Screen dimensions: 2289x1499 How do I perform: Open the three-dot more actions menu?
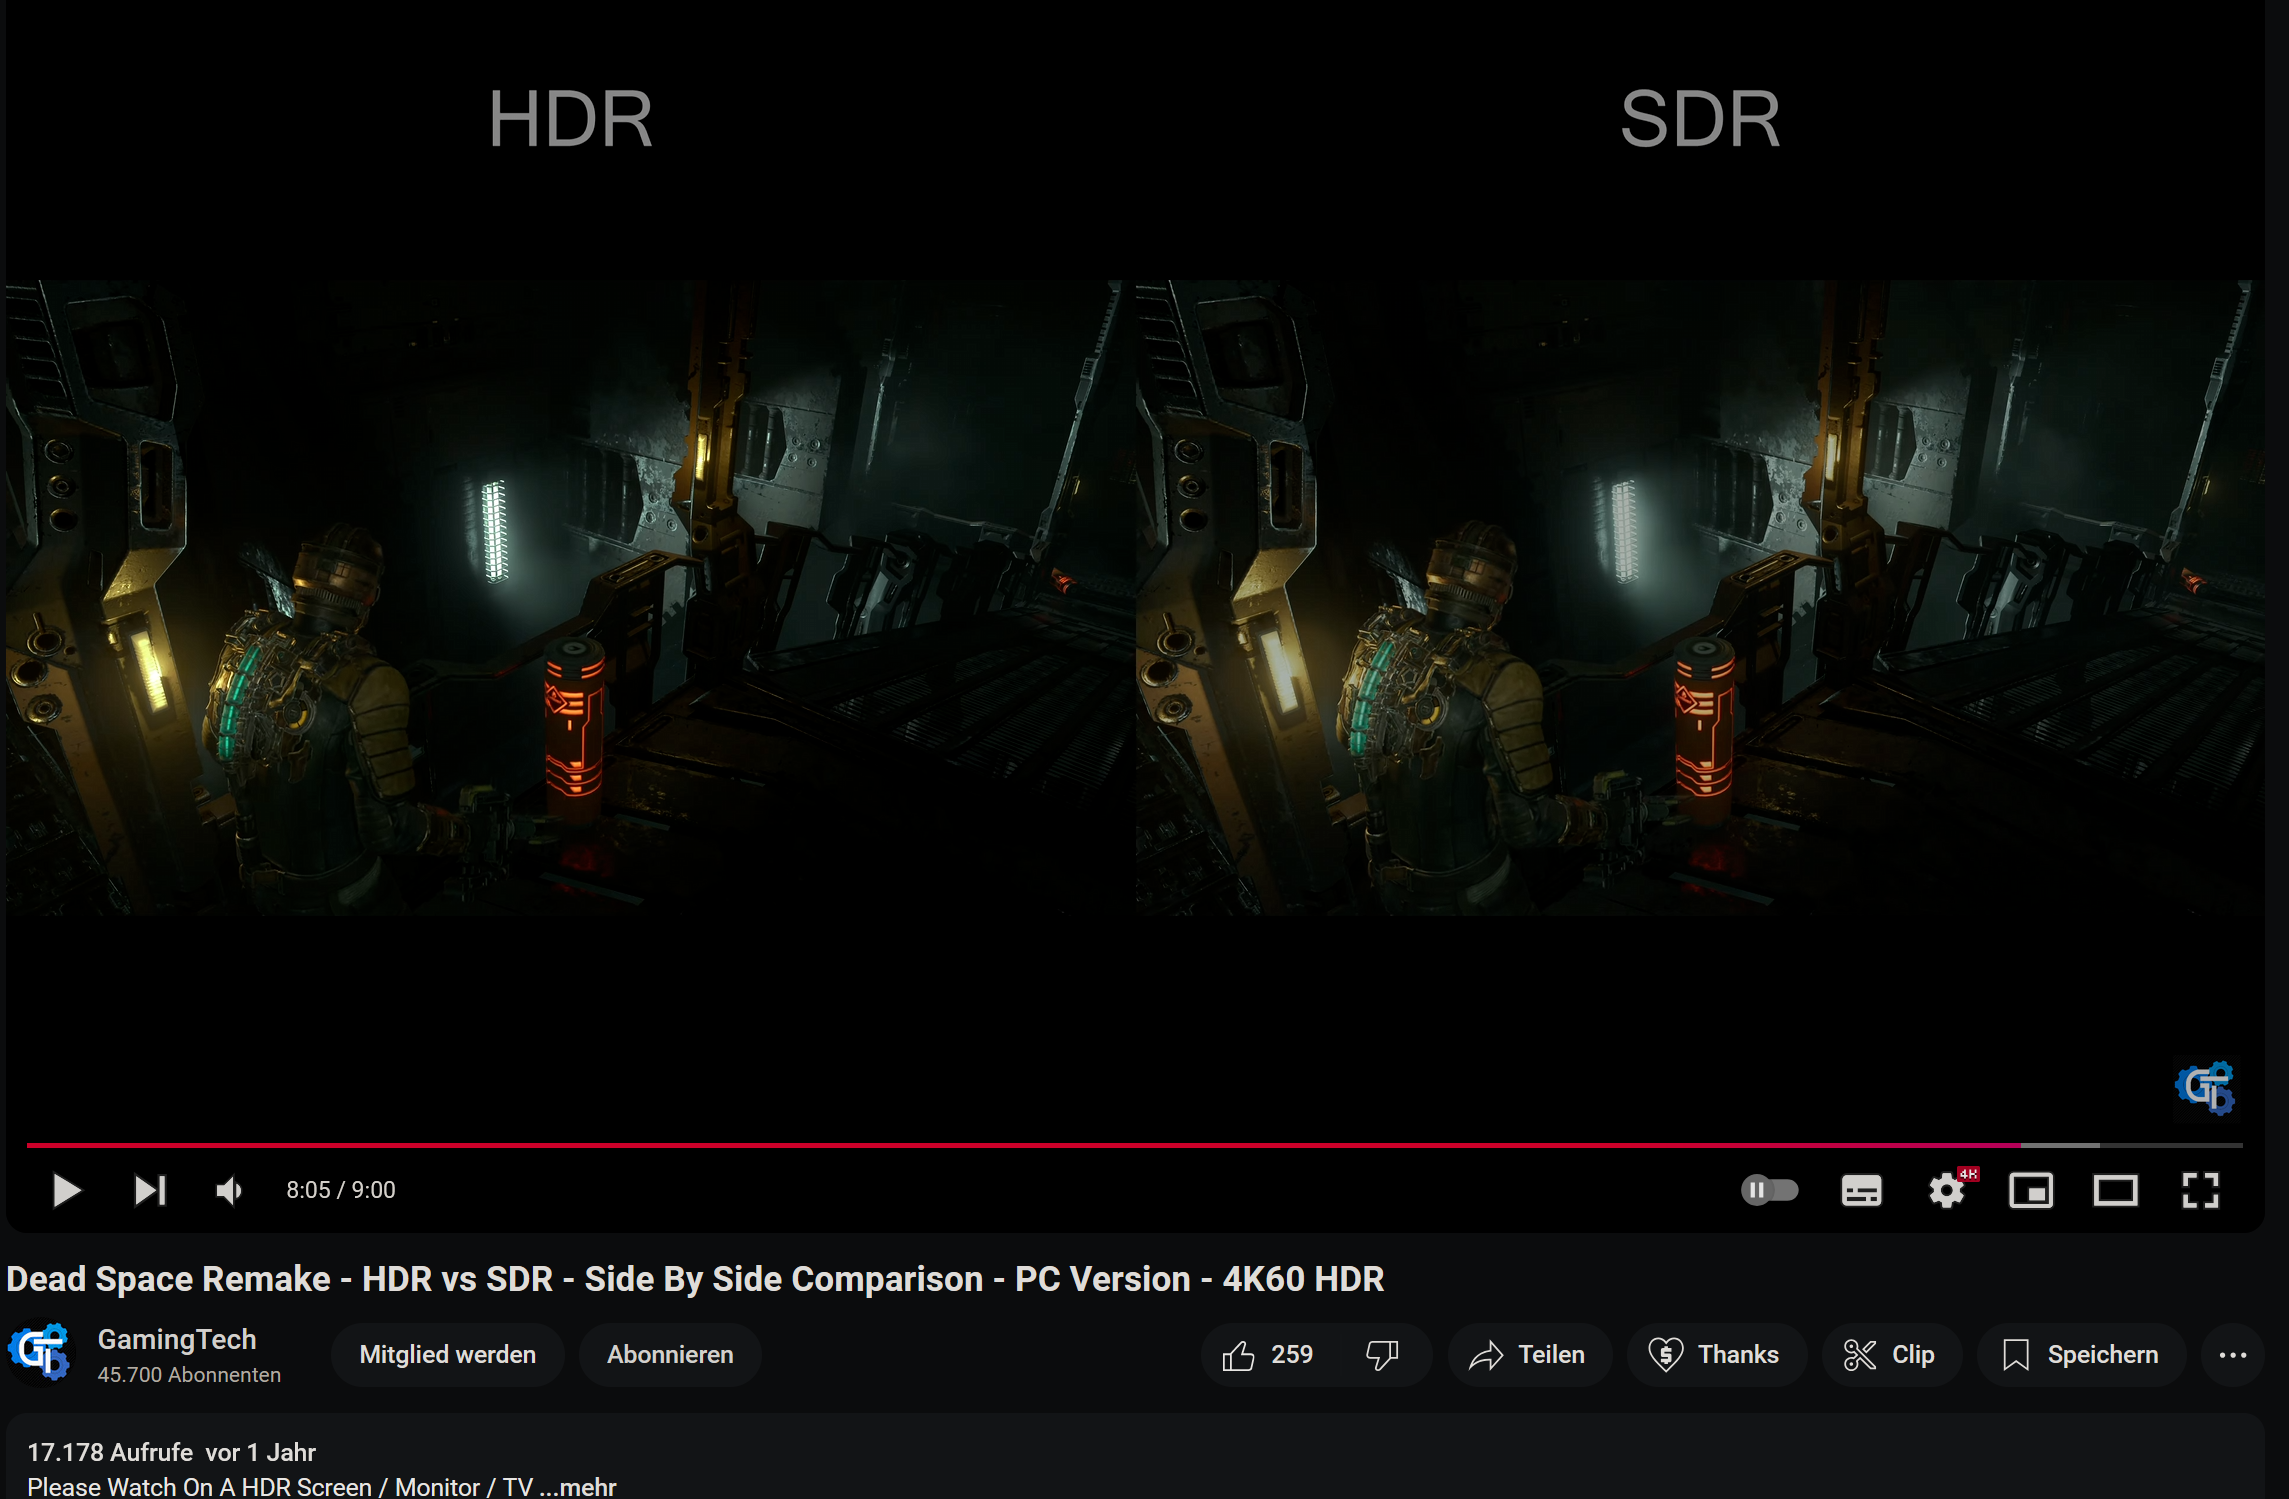coord(2232,1355)
